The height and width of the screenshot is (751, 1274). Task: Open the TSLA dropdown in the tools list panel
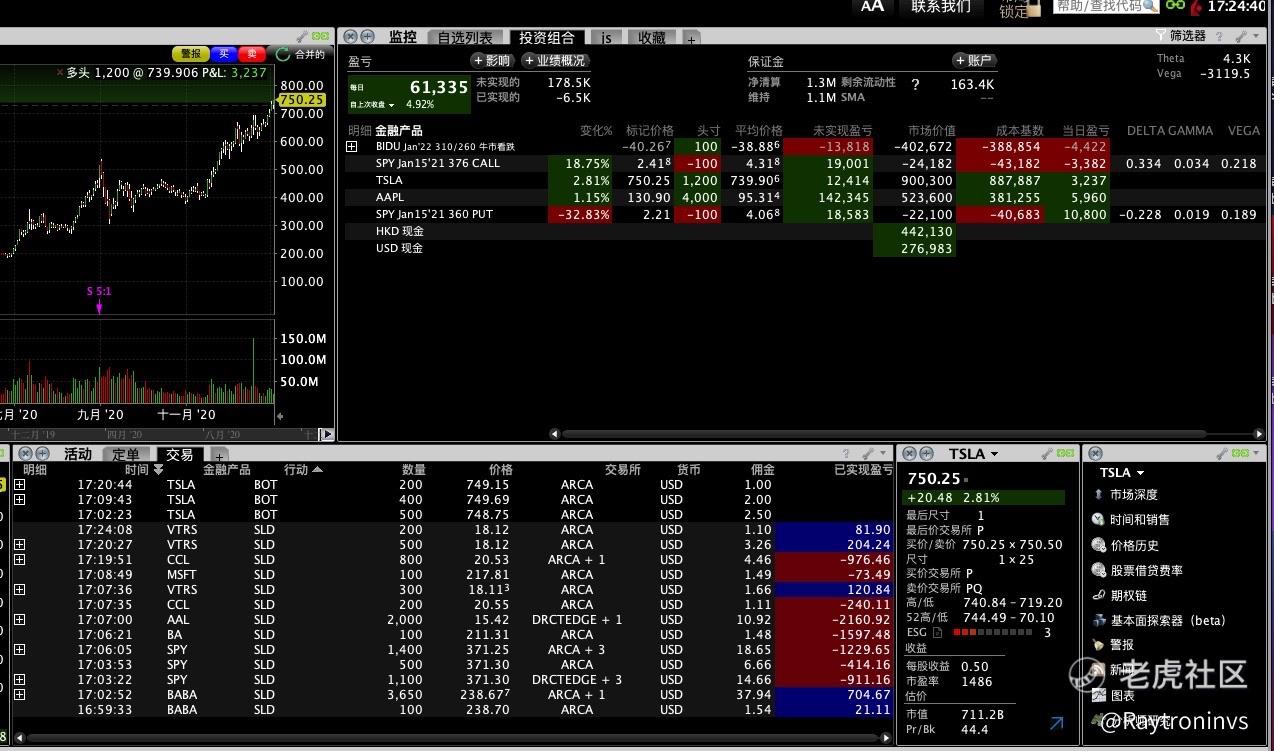(x=1141, y=473)
